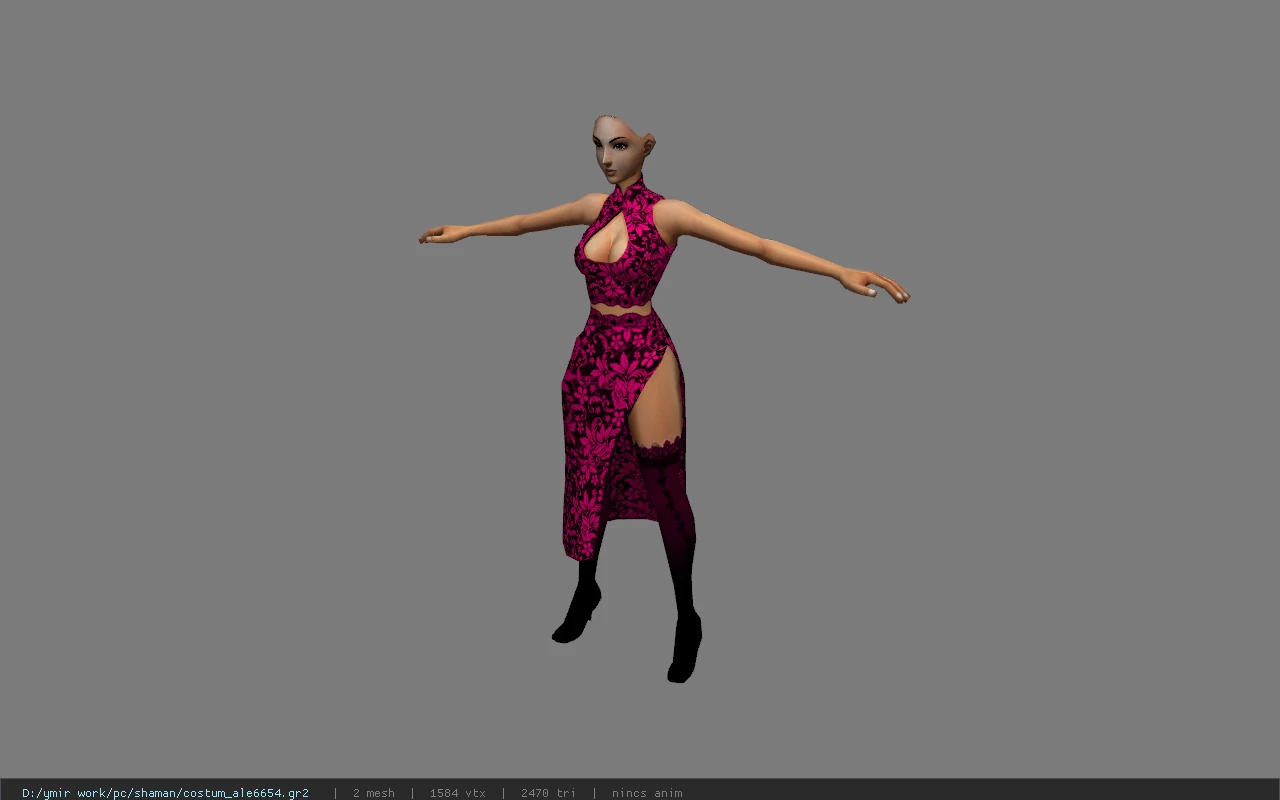The width and height of the screenshot is (1280, 800).
Task: Click the costum_ale6654.gr2 file path
Action: click(x=165, y=793)
